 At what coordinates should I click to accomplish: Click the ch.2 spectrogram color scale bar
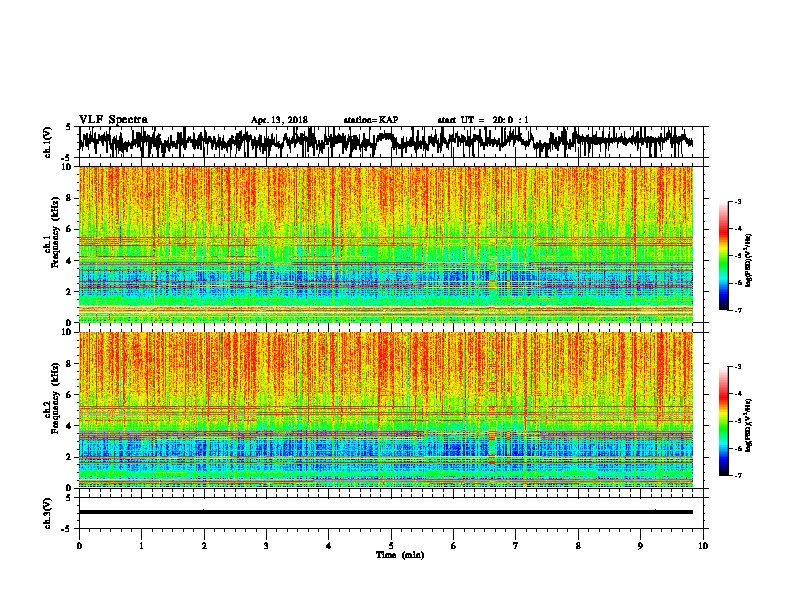(x=723, y=421)
